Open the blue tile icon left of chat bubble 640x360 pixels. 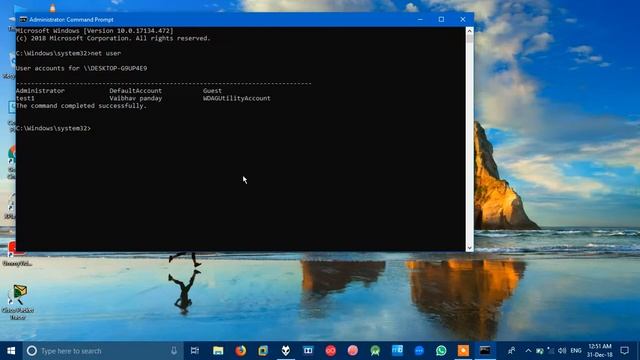[x=397, y=351]
